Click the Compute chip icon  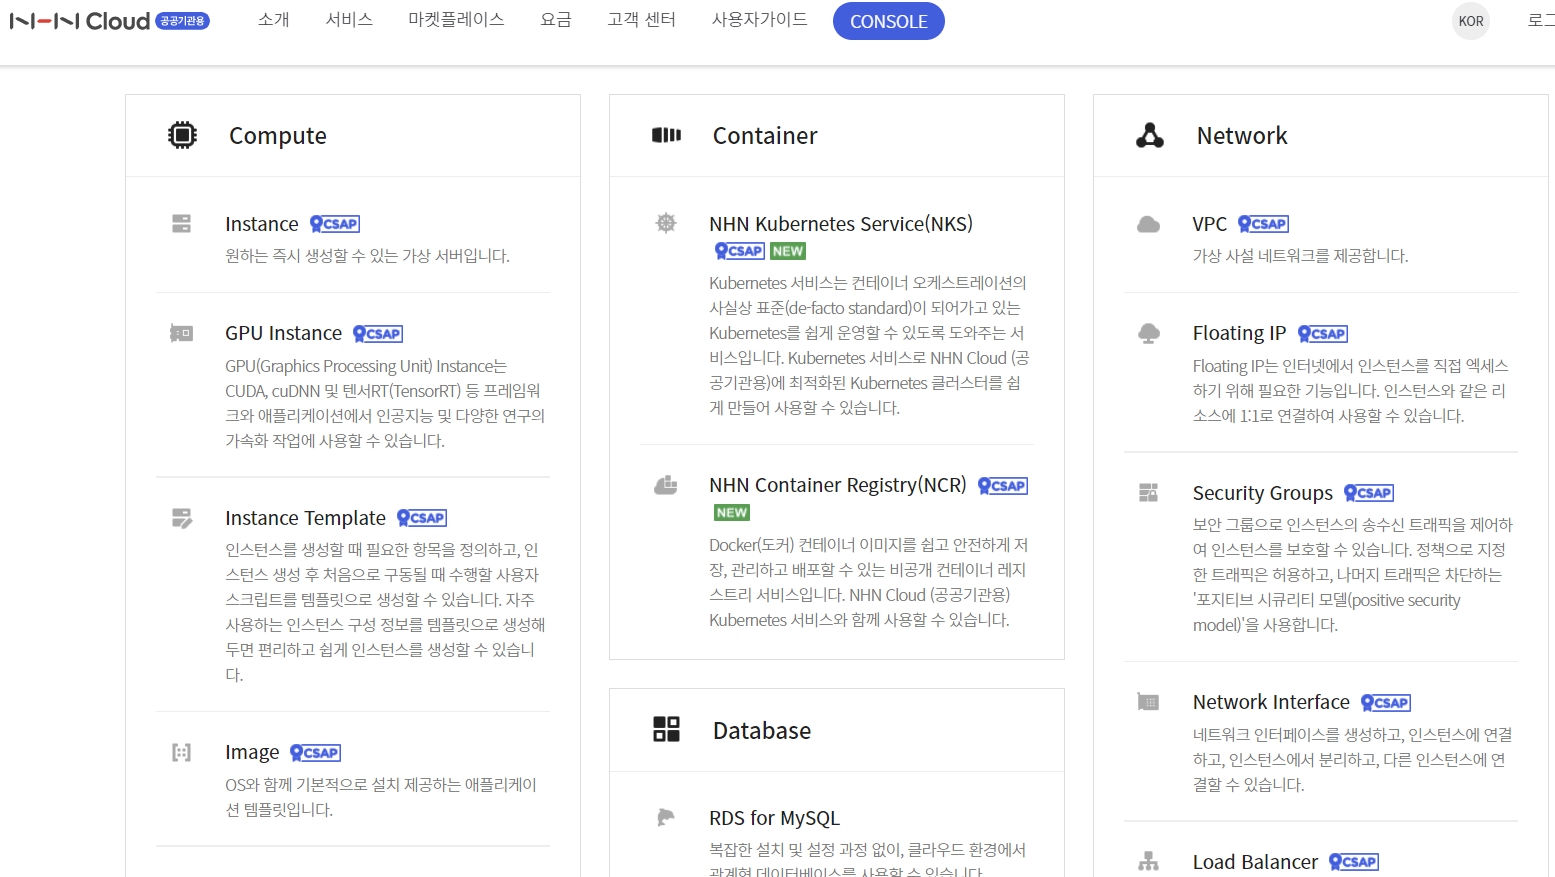point(182,135)
